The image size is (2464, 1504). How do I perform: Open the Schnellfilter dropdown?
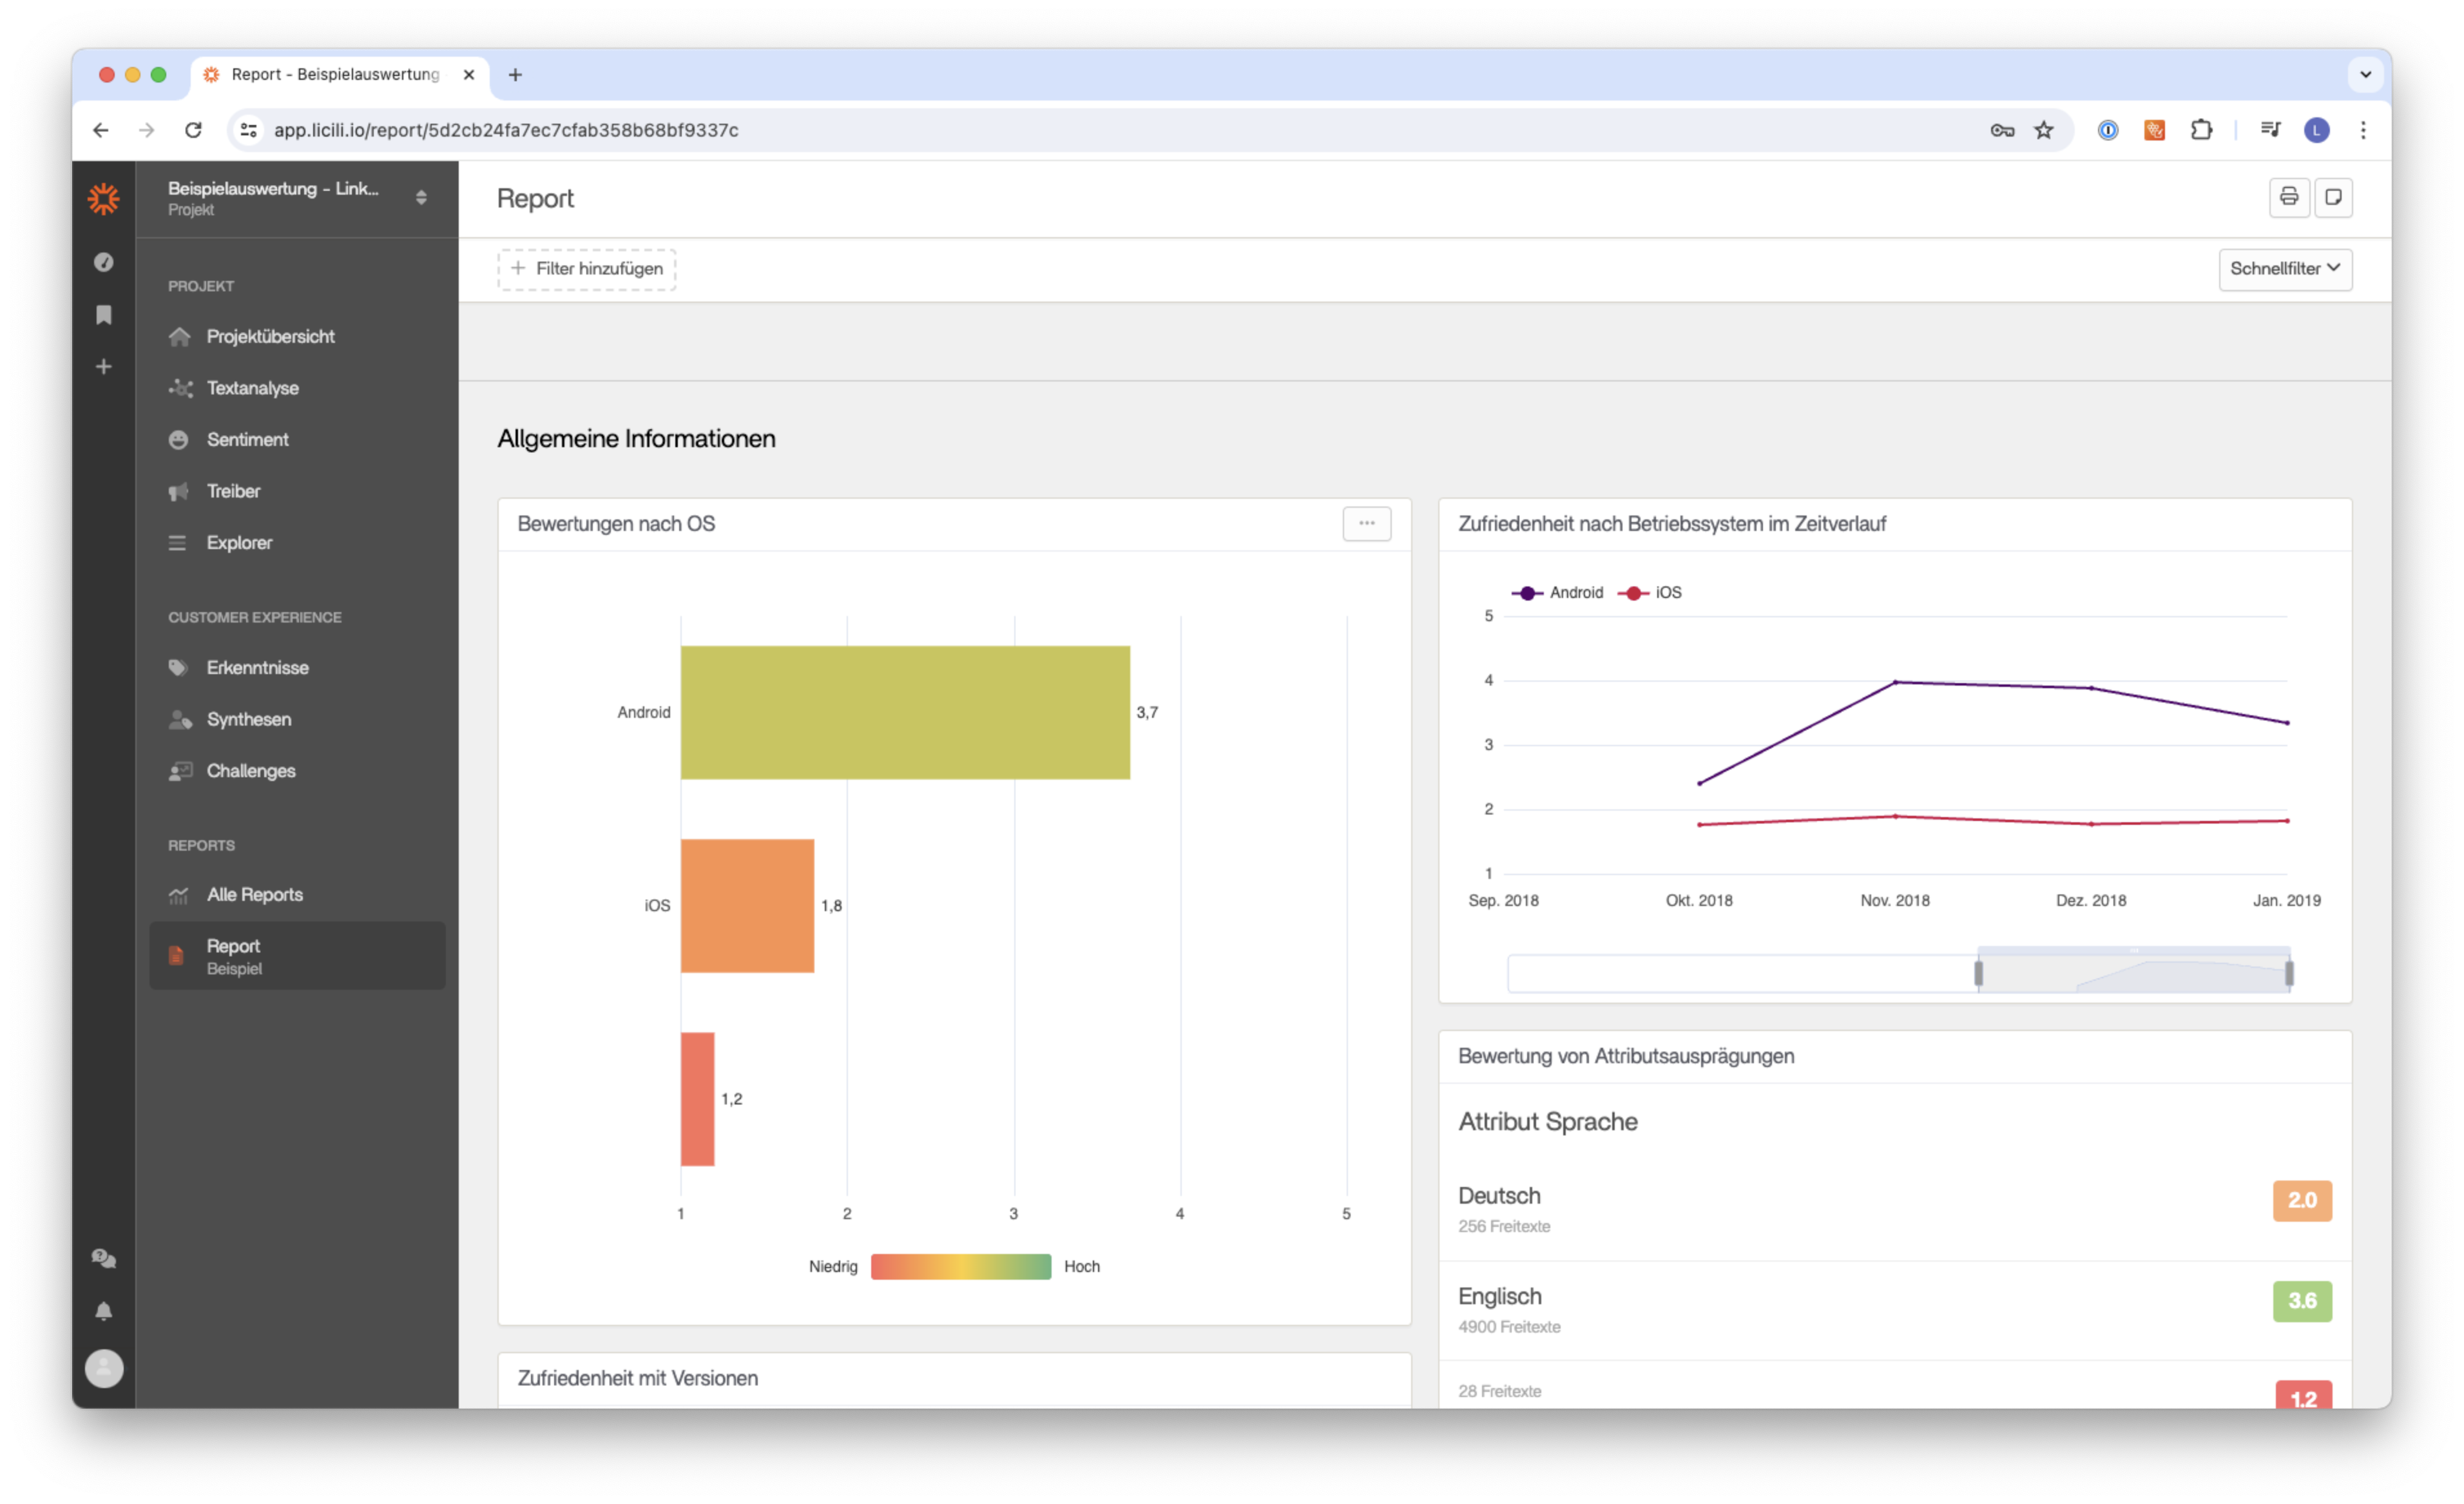(2285, 269)
